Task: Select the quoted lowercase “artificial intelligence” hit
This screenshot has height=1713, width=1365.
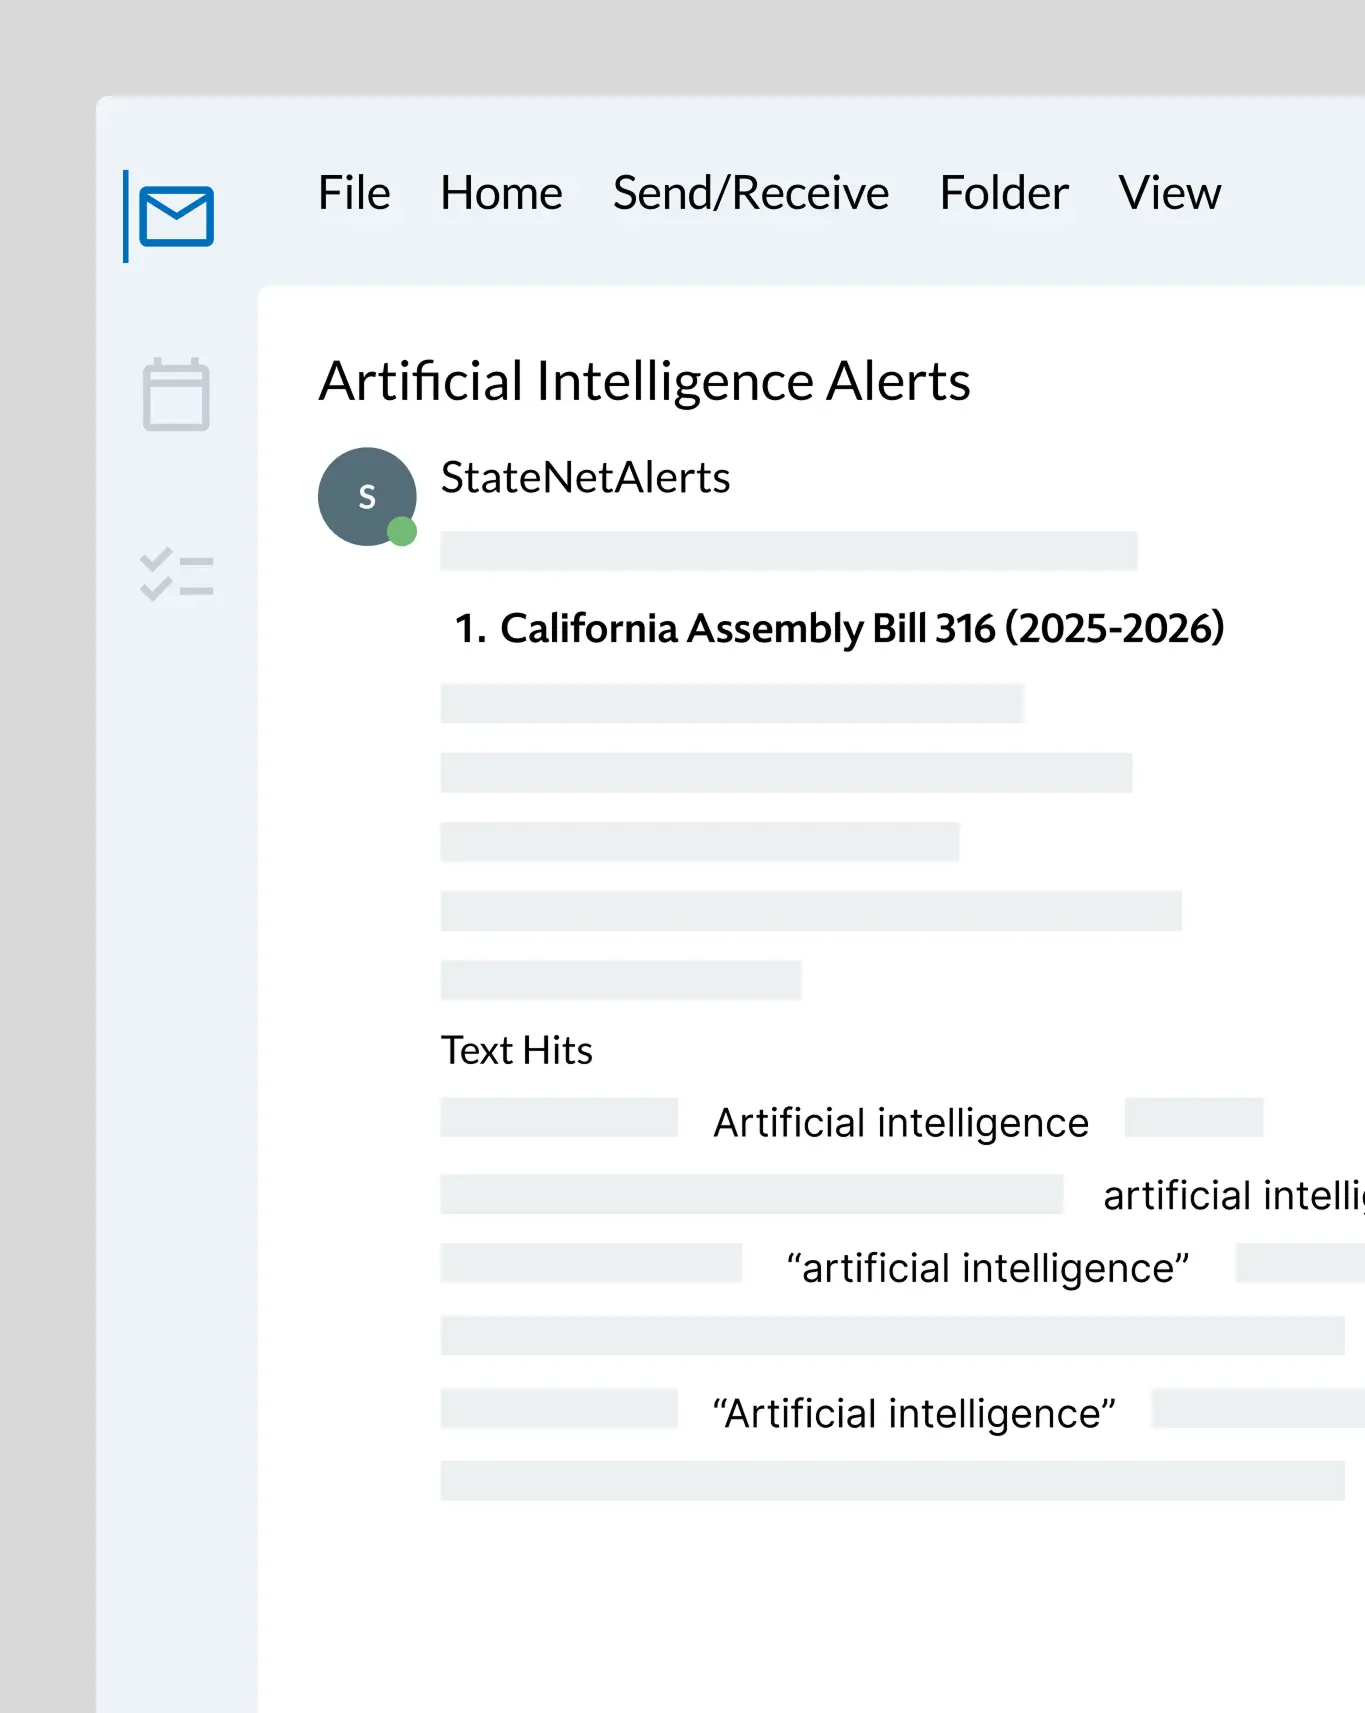Action: click(987, 1268)
